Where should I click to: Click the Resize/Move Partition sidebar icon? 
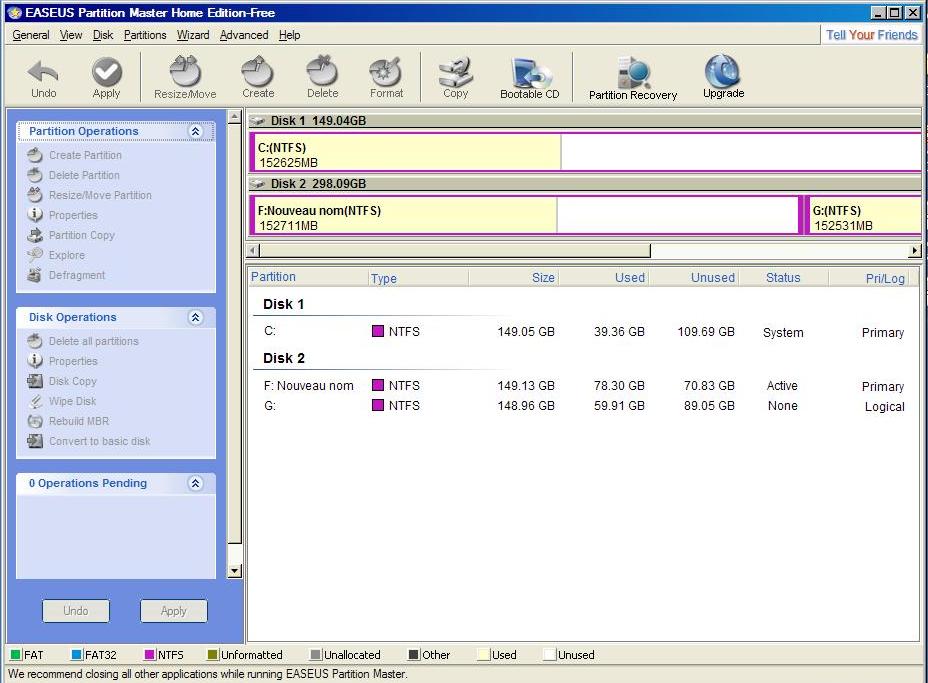click(x=36, y=195)
